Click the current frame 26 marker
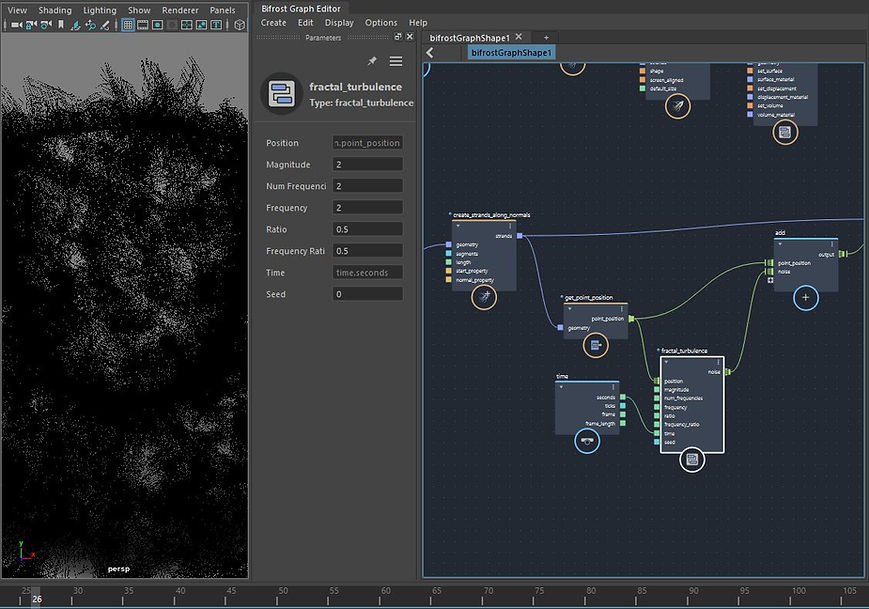The height and width of the screenshot is (609, 869). coord(37,598)
